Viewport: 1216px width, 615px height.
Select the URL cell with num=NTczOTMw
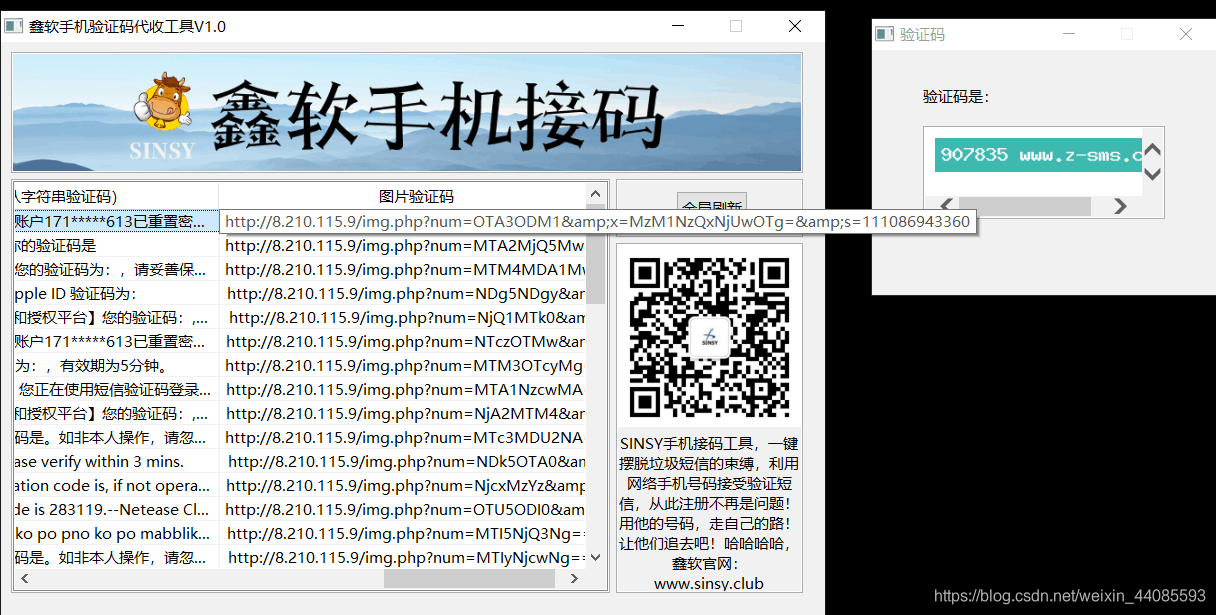(402, 341)
